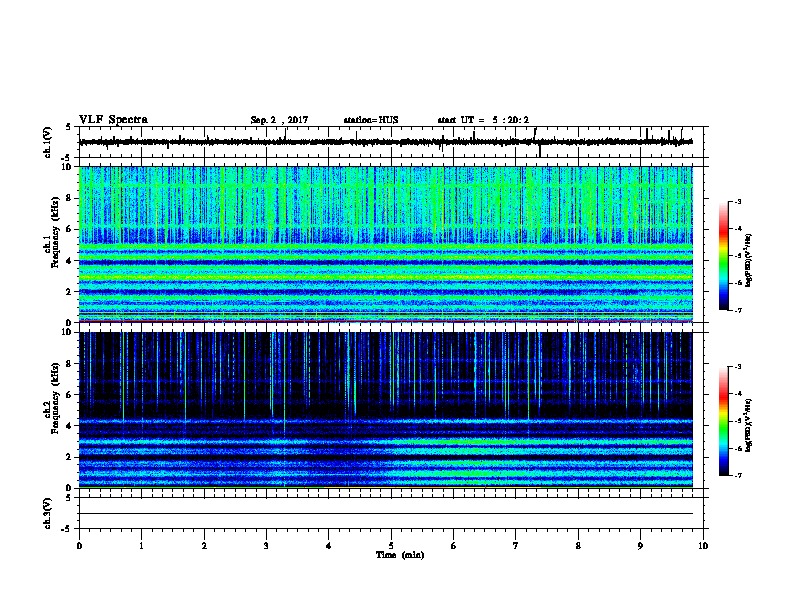Click time tick label 7 on the x-axis
792x612 pixels.
click(x=516, y=546)
